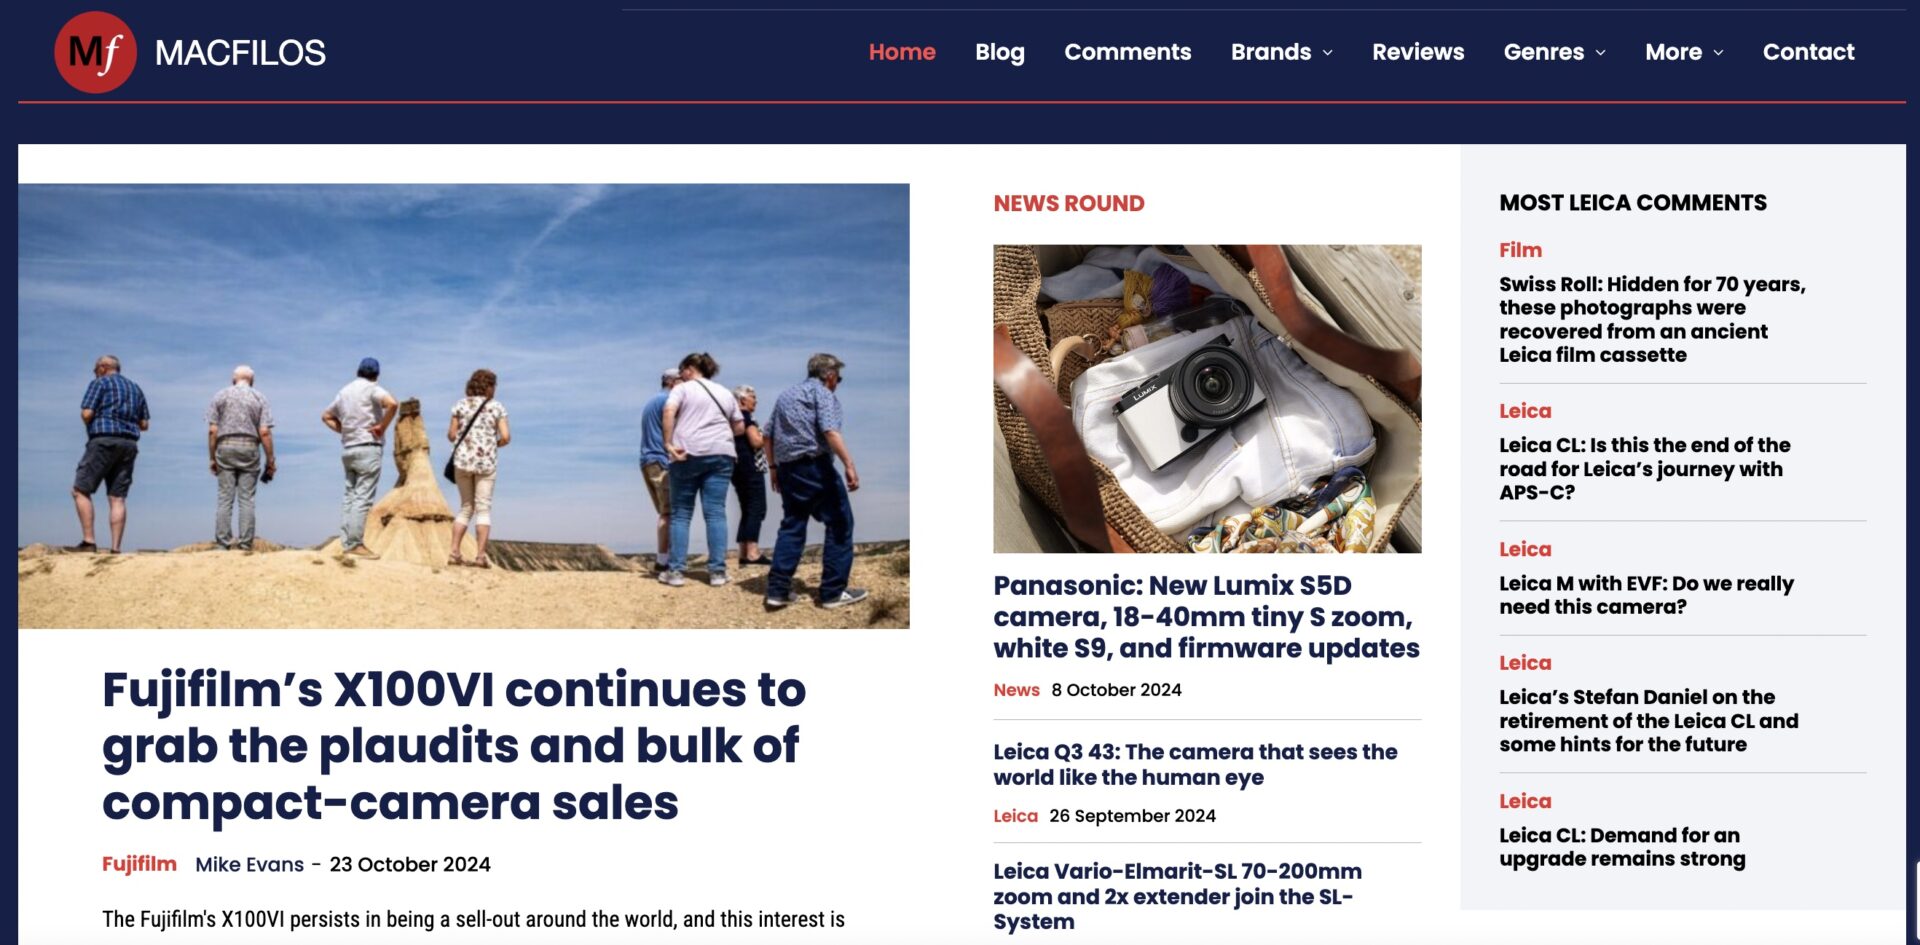This screenshot has width=1920, height=945.
Task: Go to the Comments page in navigation
Action: [1127, 52]
